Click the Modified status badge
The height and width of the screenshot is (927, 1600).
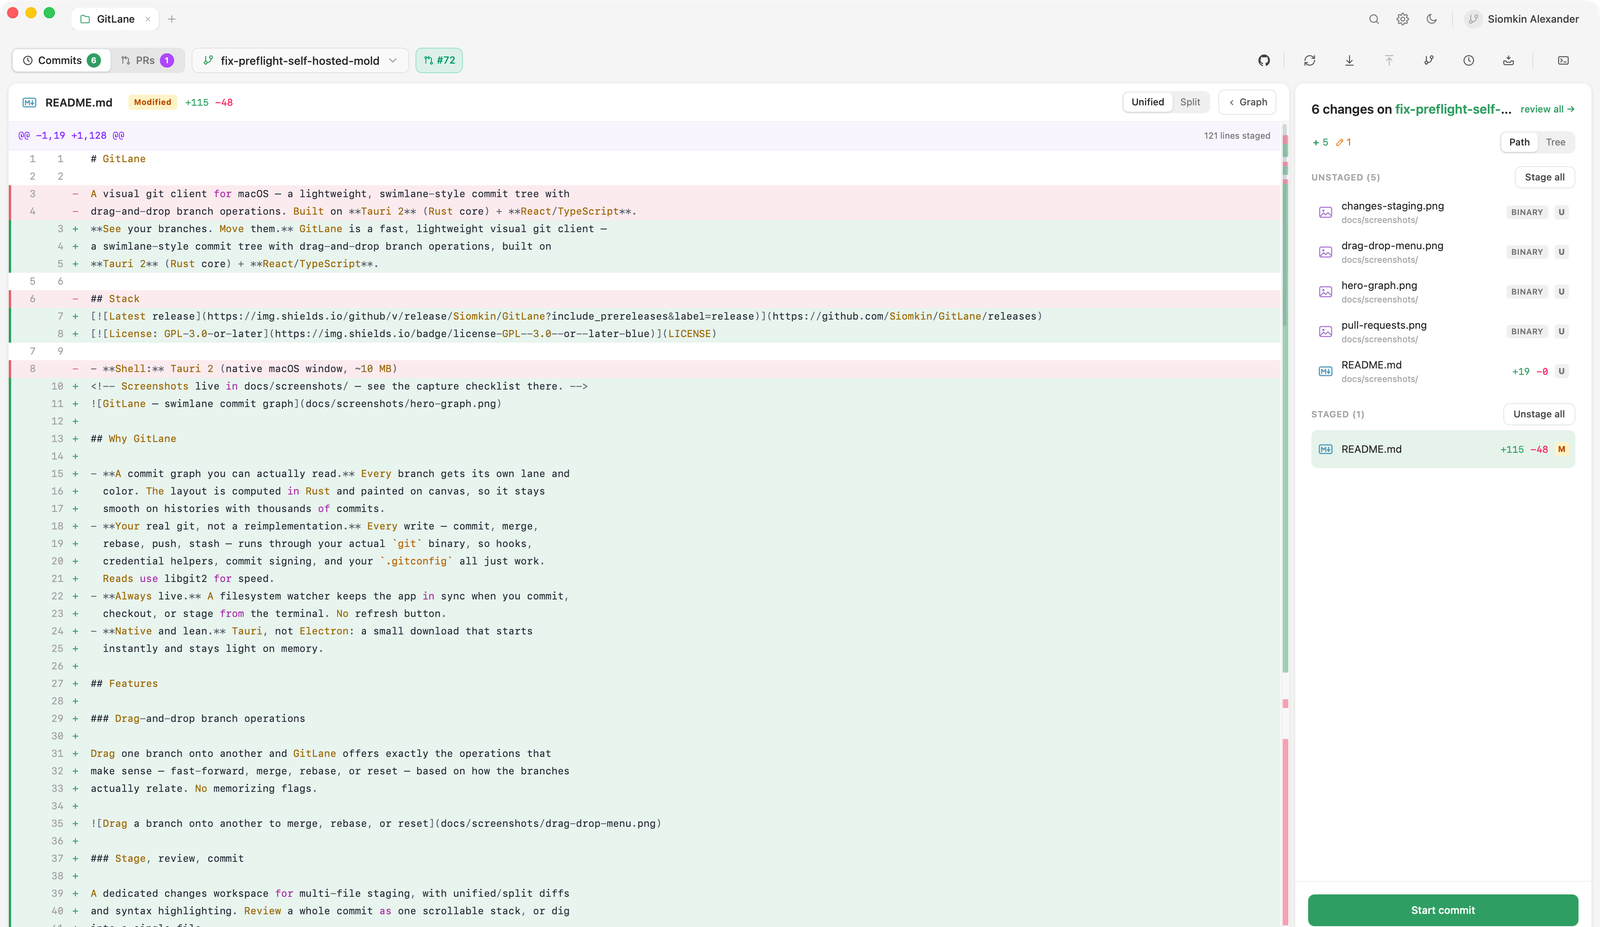(x=153, y=102)
